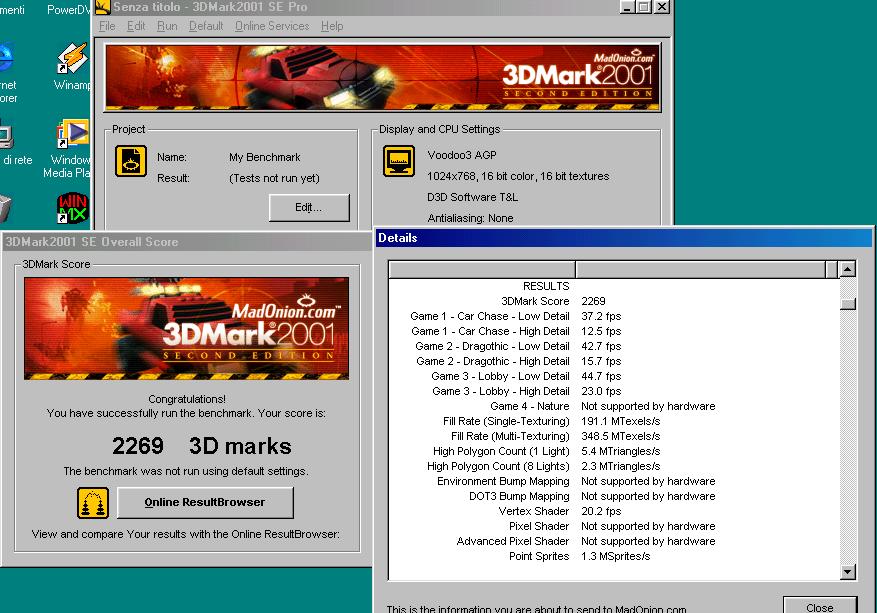Click the Voodoo3 AGP display adapter text

coord(462,155)
